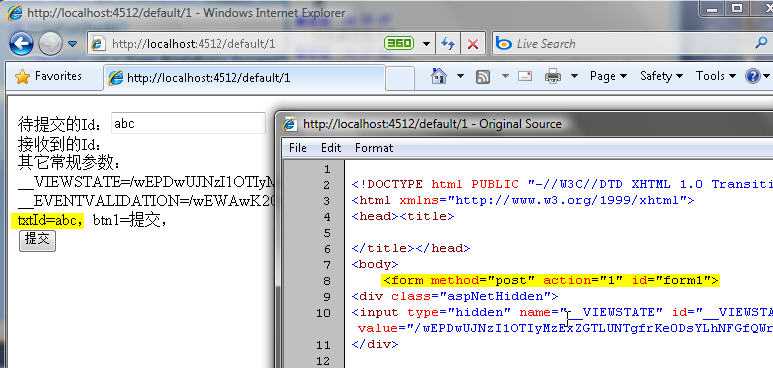Image resolution: width=773 pixels, height=368 pixels.
Task: Open the Favorites star button
Action: (48, 76)
